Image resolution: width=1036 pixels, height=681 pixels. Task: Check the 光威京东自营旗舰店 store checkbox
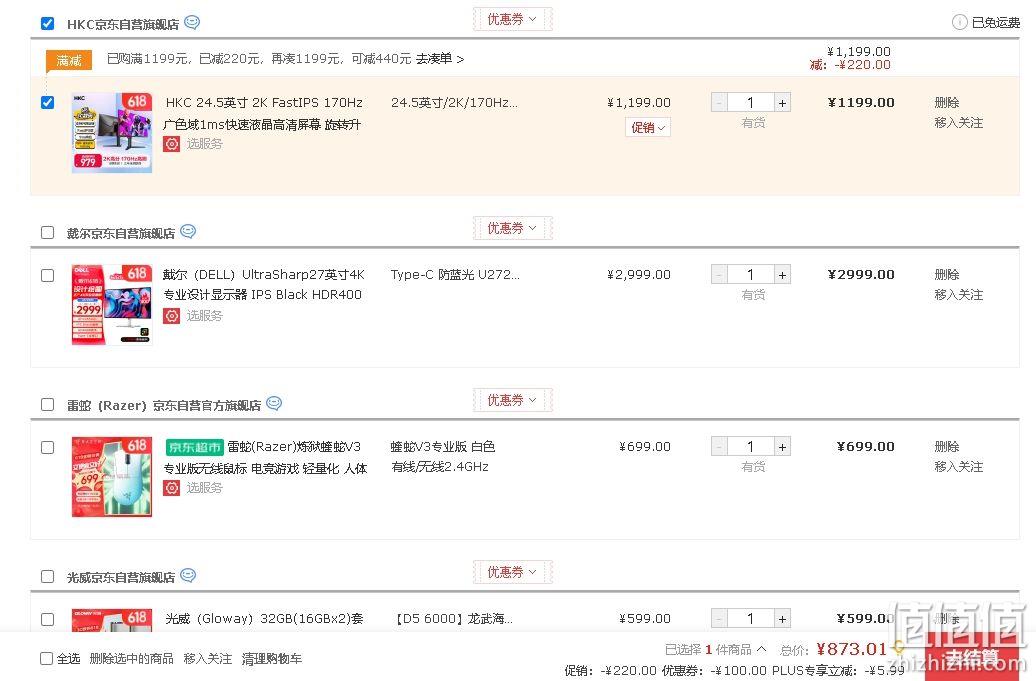pos(48,577)
